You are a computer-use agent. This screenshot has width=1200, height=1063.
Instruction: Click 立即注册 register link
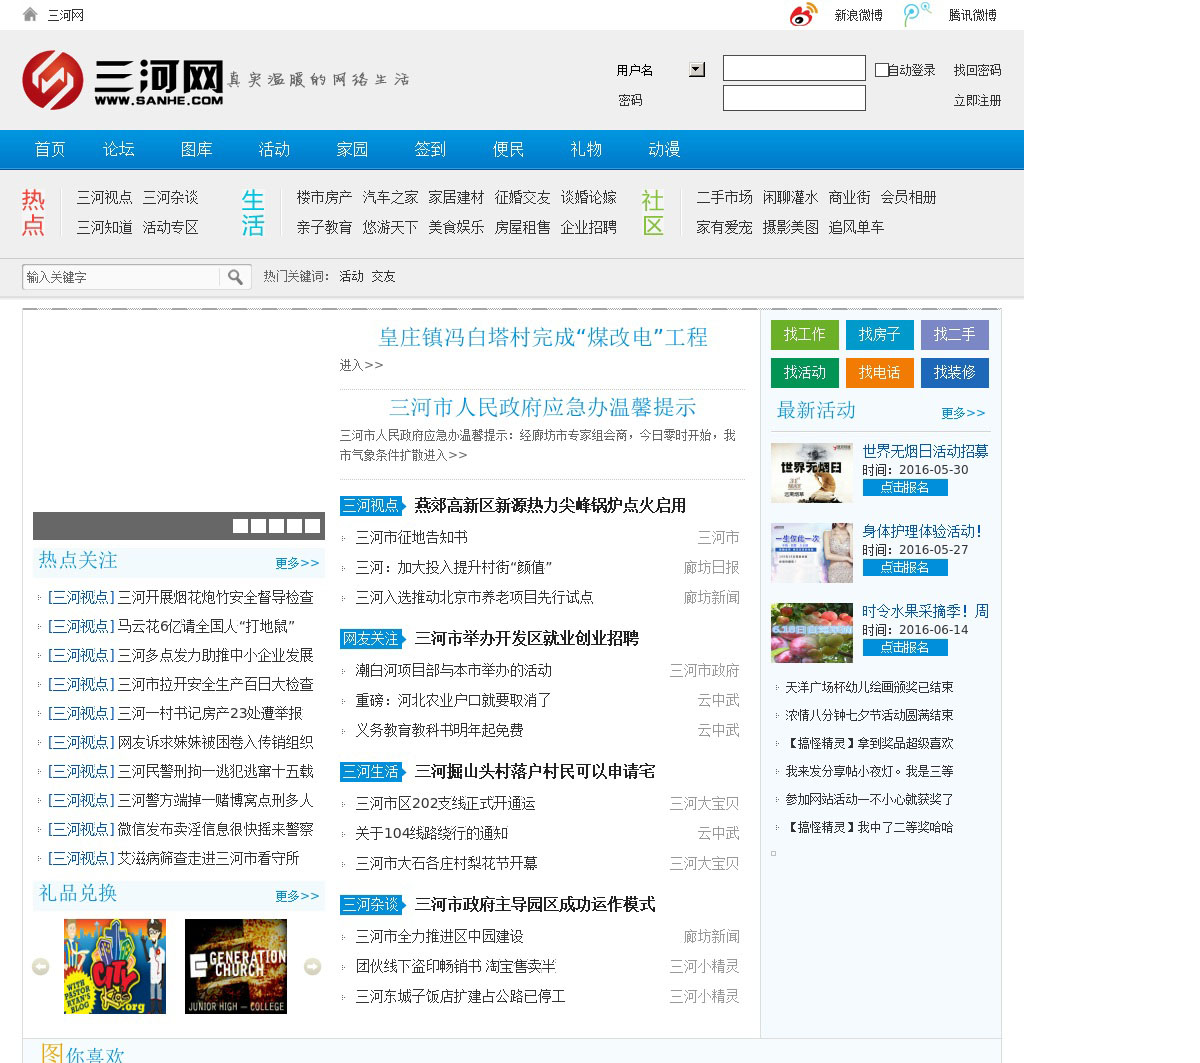(976, 100)
